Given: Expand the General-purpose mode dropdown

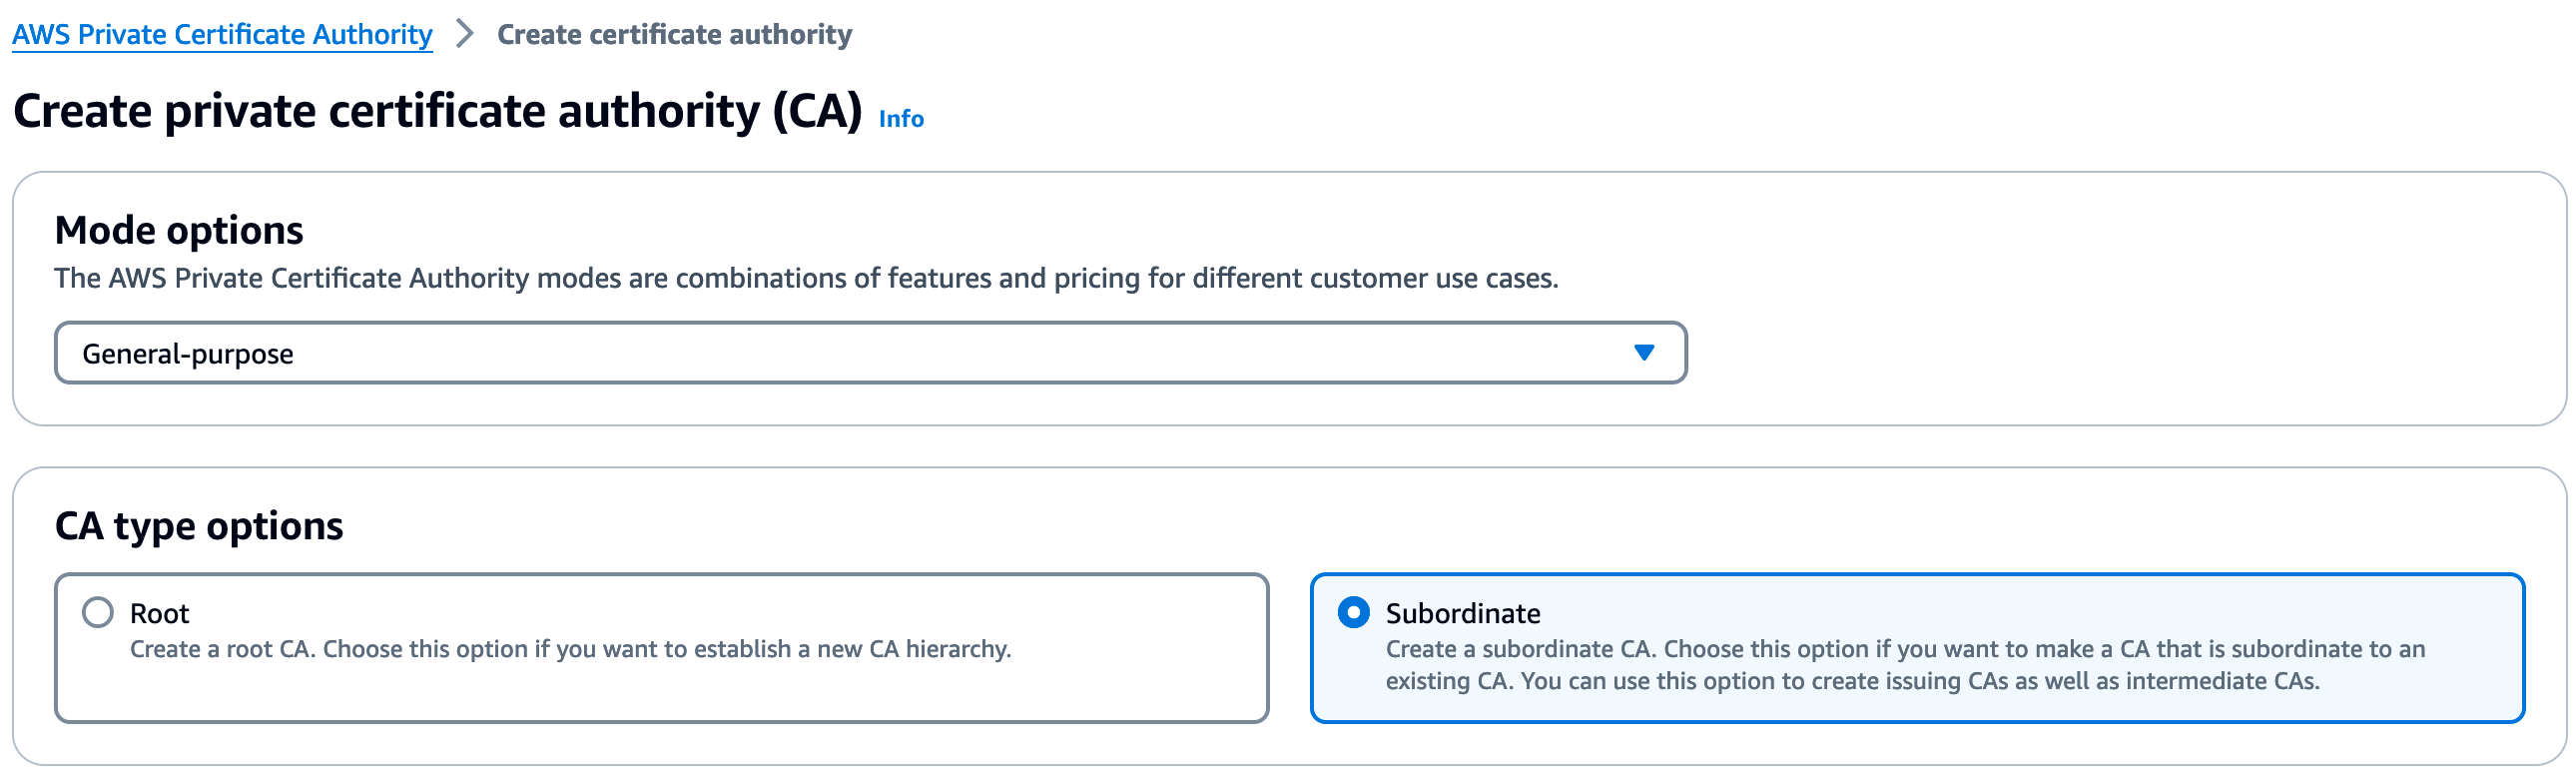Looking at the screenshot, I should coord(870,353).
